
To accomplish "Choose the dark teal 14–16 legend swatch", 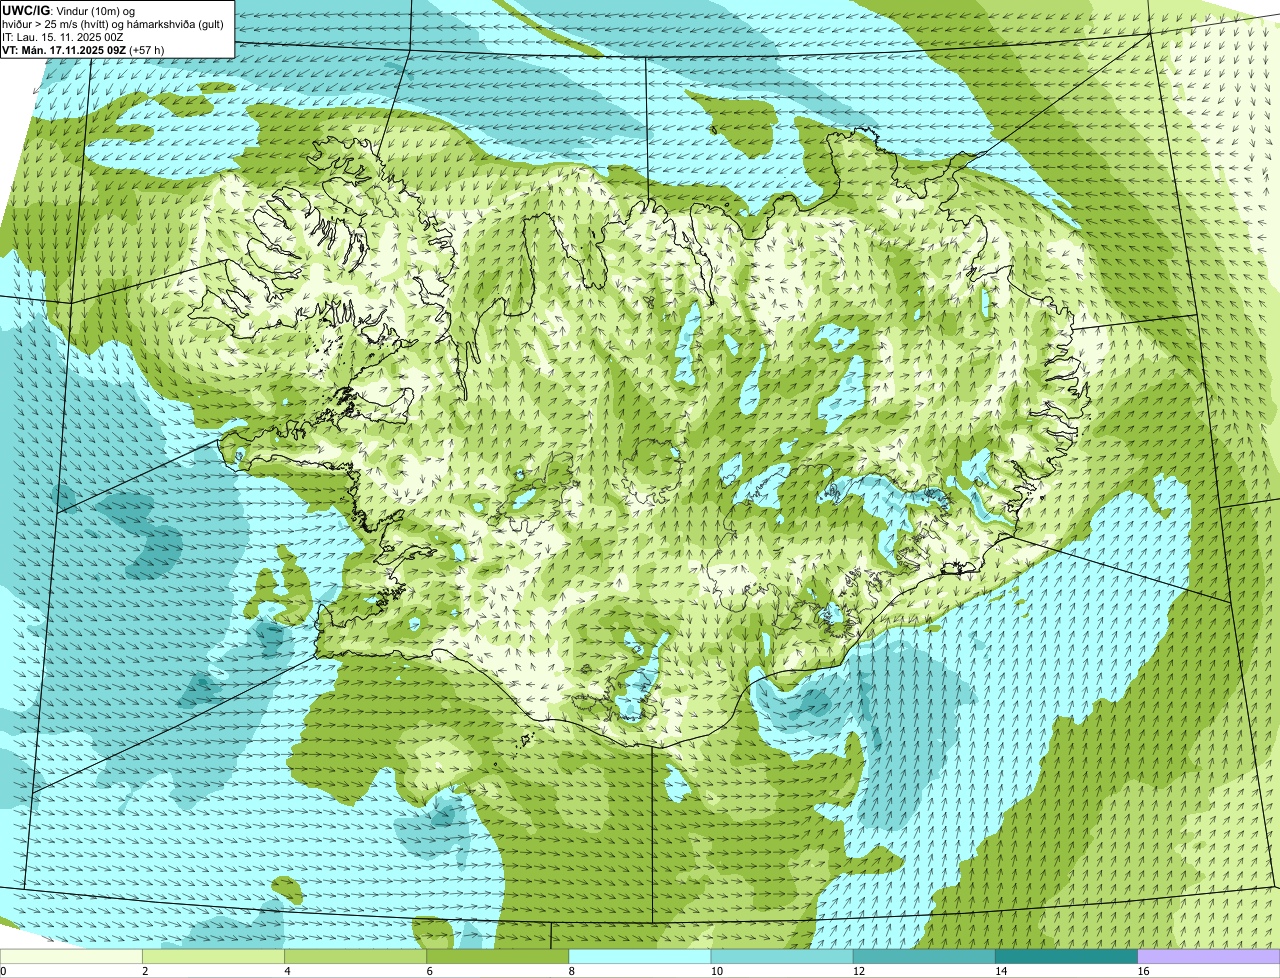I will coord(1067,956).
